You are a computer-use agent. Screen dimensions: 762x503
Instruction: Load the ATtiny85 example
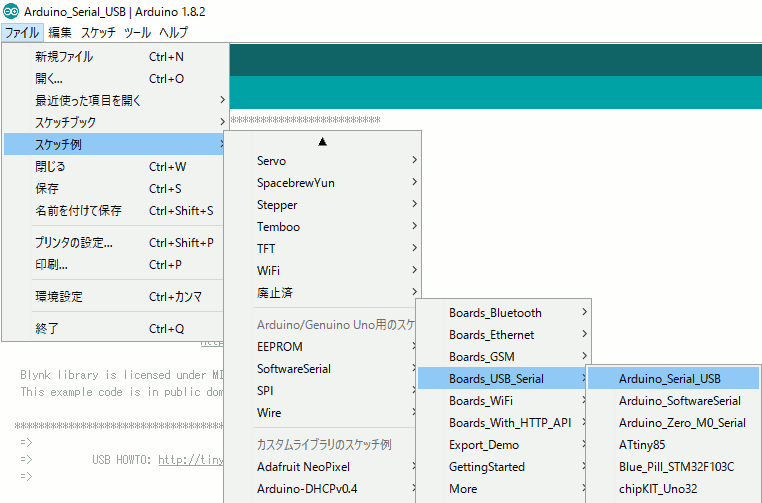[673, 445]
